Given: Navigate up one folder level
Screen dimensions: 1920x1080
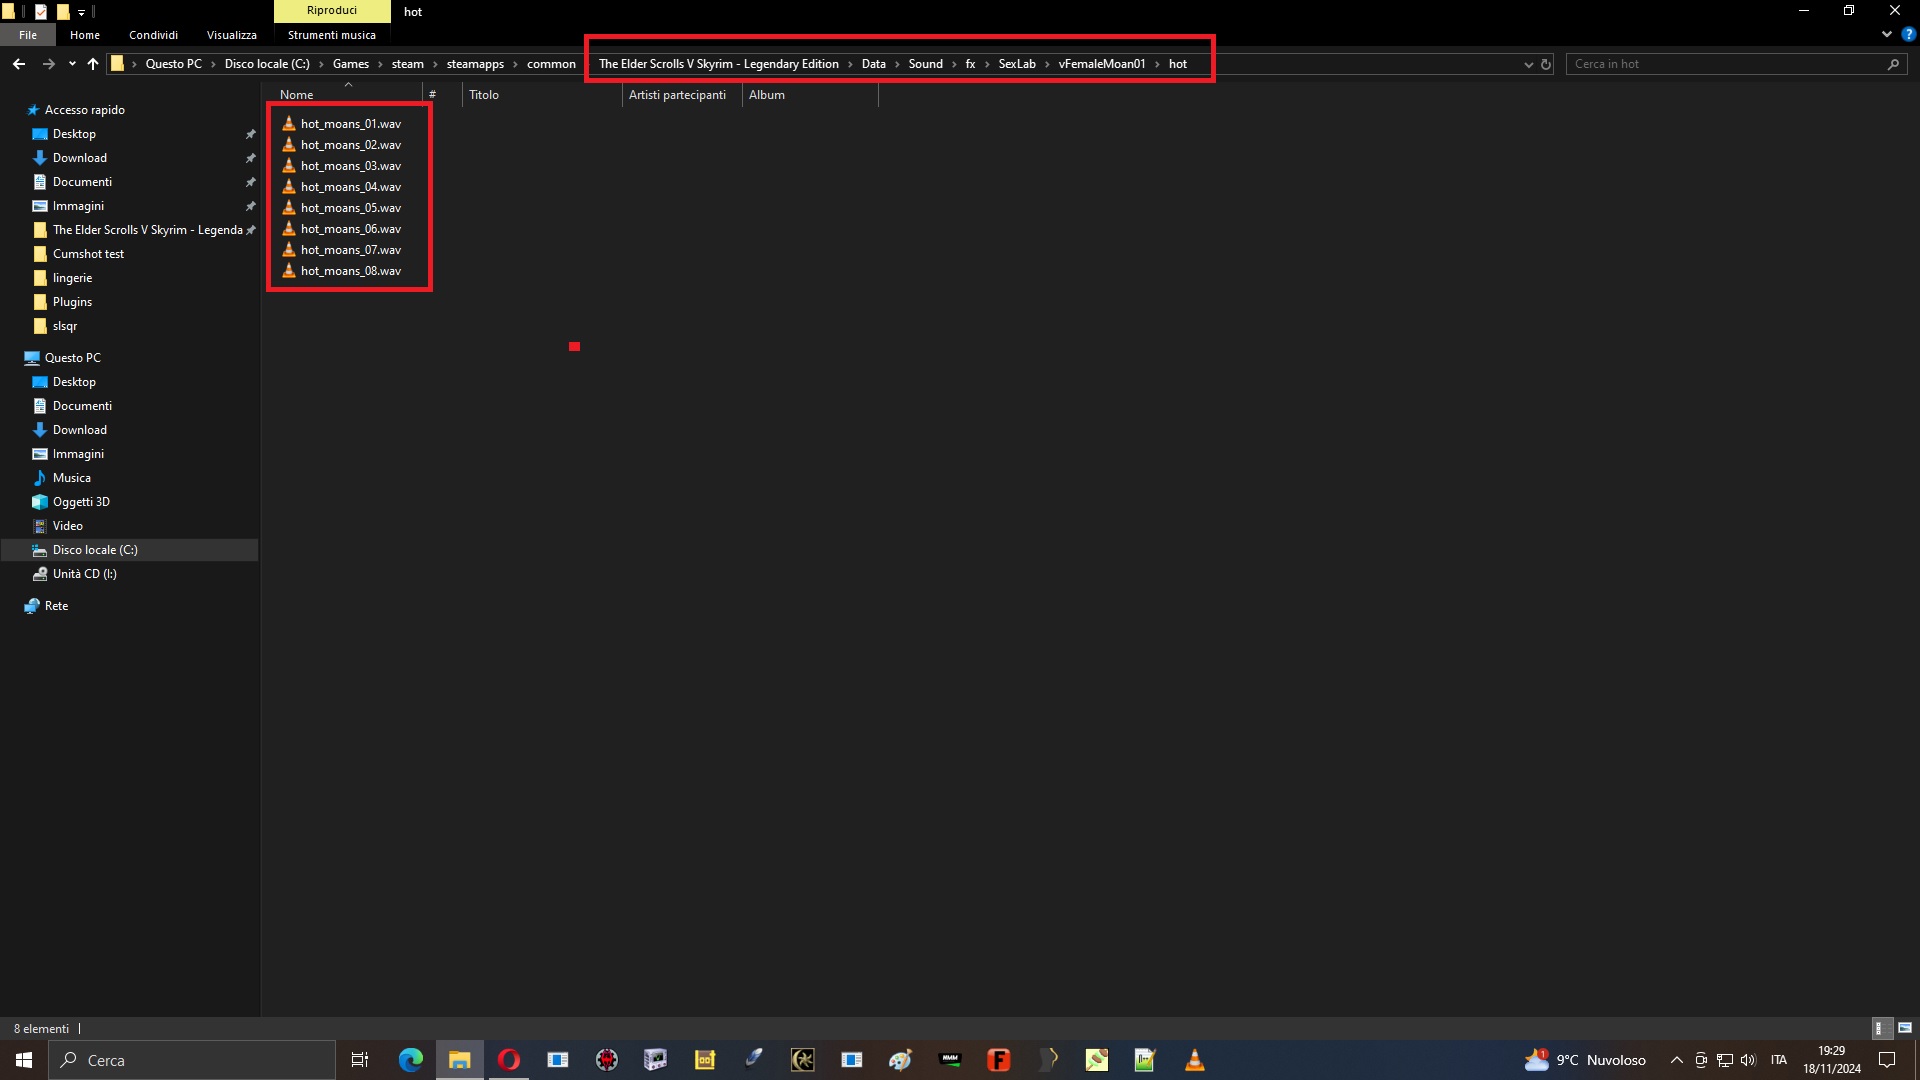Looking at the screenshot, I should point(93,64).
